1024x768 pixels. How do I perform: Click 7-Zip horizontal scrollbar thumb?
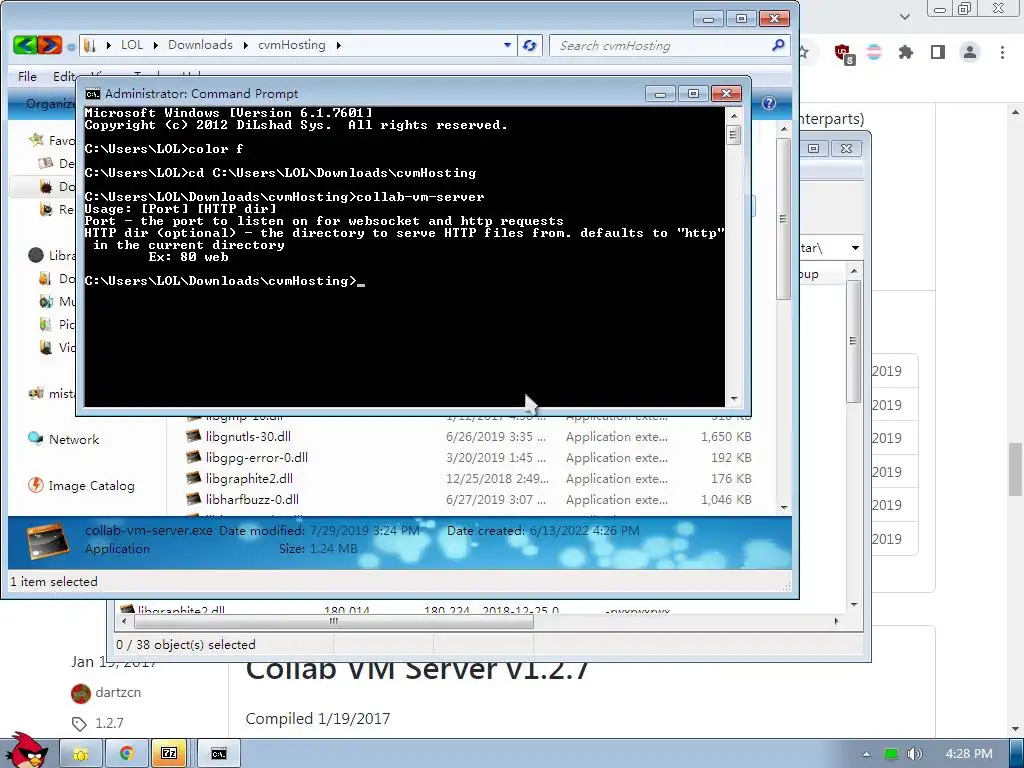pos(334,621)
